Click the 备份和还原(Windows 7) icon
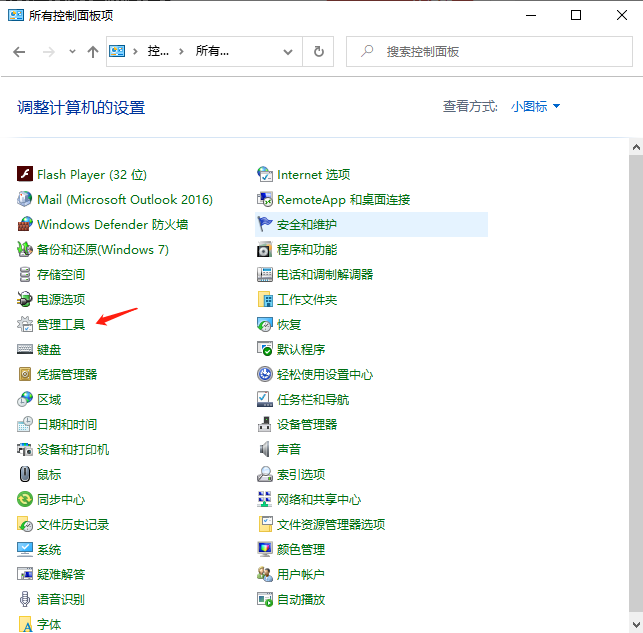Viewport: 643px width, 633px height. 25,249
